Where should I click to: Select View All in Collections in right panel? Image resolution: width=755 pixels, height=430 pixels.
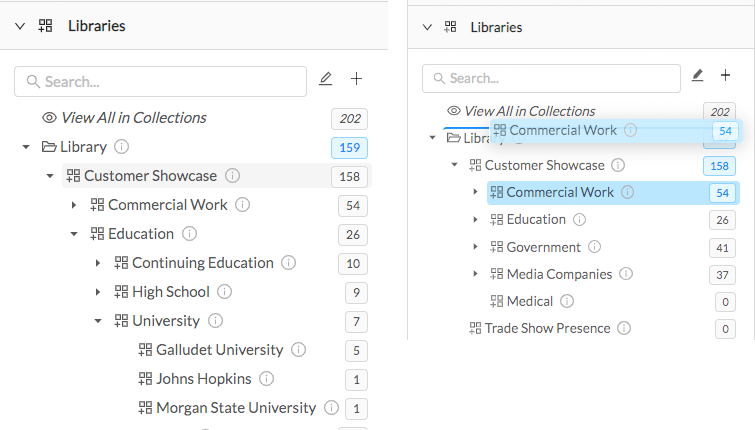529,111
